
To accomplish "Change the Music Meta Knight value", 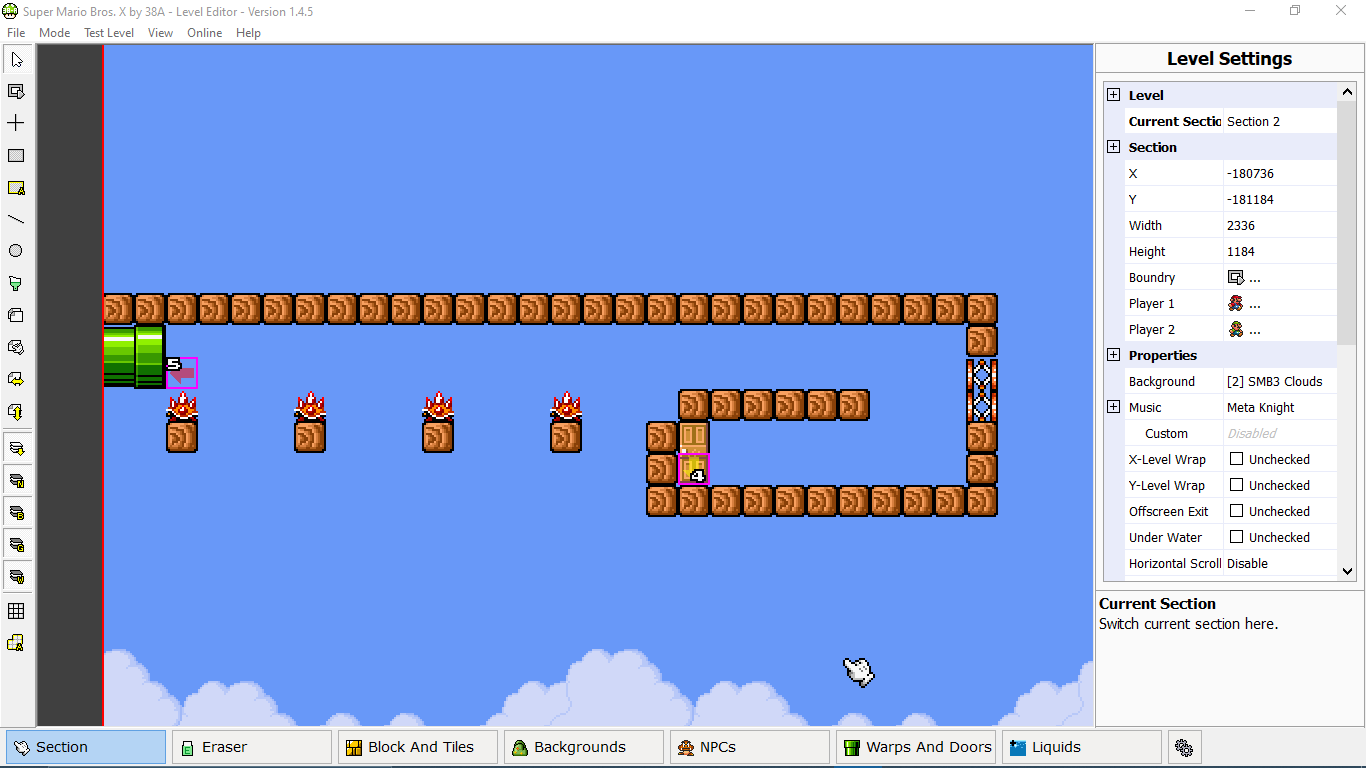I will [x=1280, y=407].
